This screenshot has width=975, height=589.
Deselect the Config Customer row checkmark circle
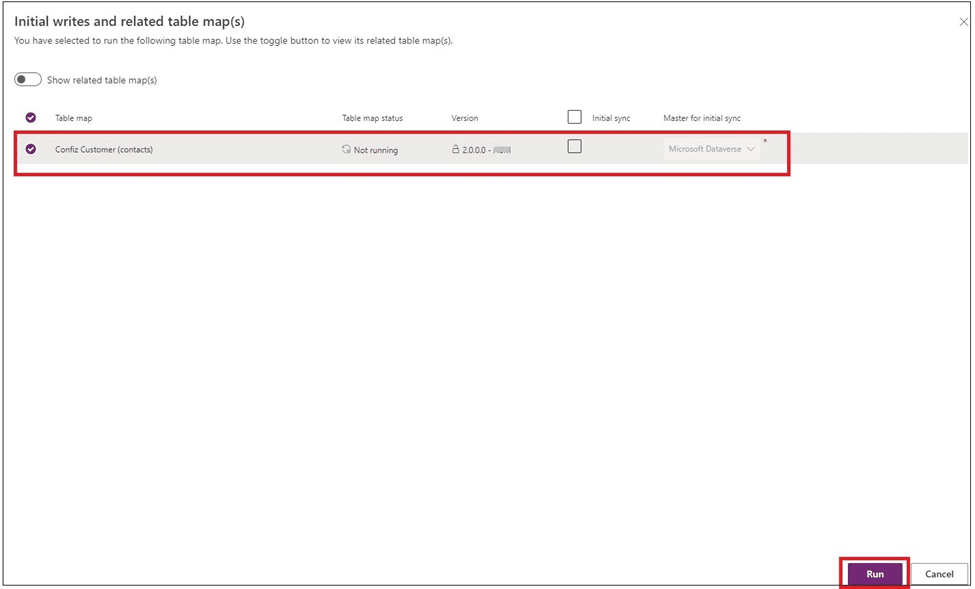[31, 149]
